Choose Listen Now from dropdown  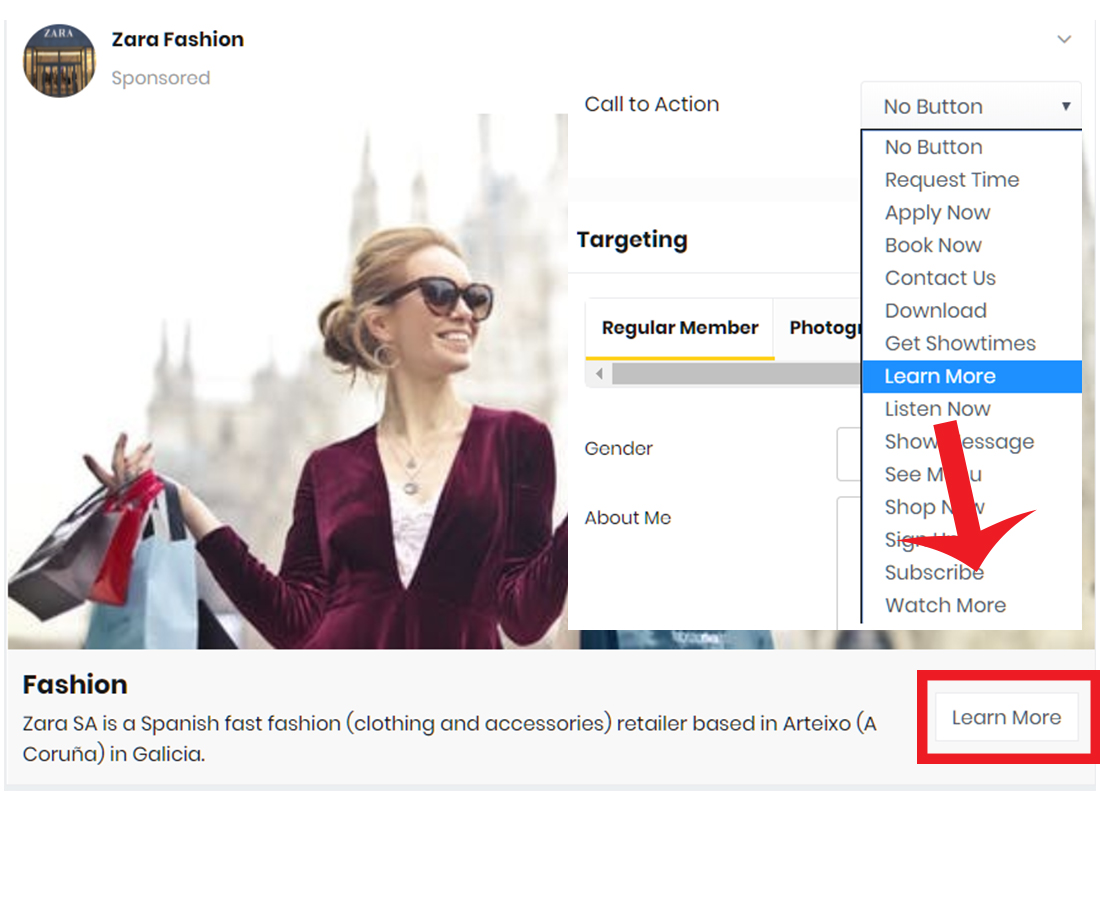coord(937,409)
